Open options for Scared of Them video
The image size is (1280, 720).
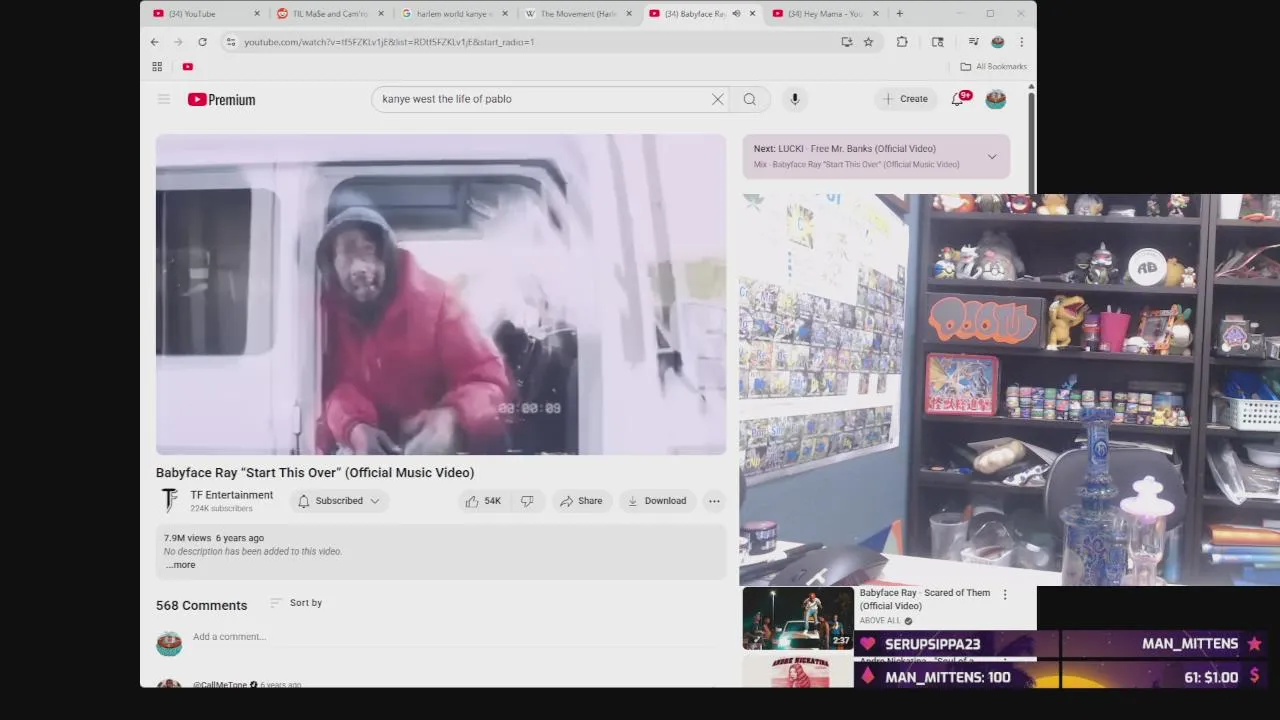1005,594
